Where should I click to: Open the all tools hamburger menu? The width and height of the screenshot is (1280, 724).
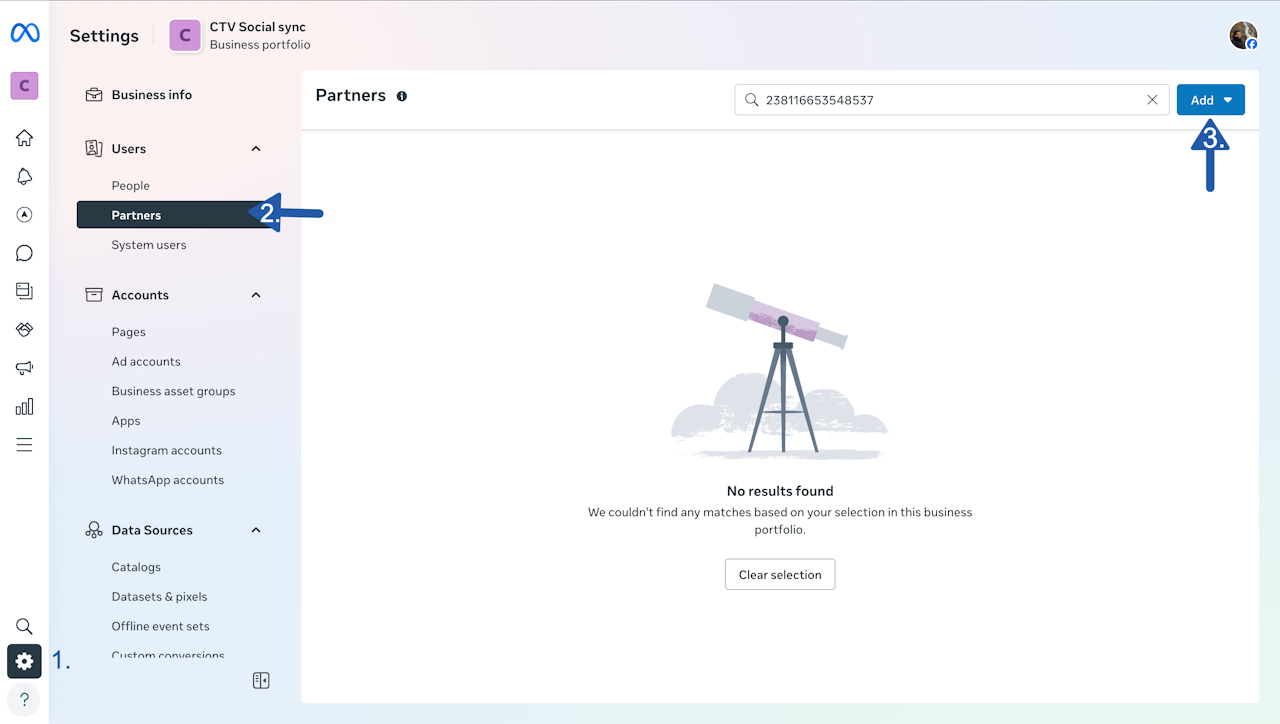click(24, 445)
